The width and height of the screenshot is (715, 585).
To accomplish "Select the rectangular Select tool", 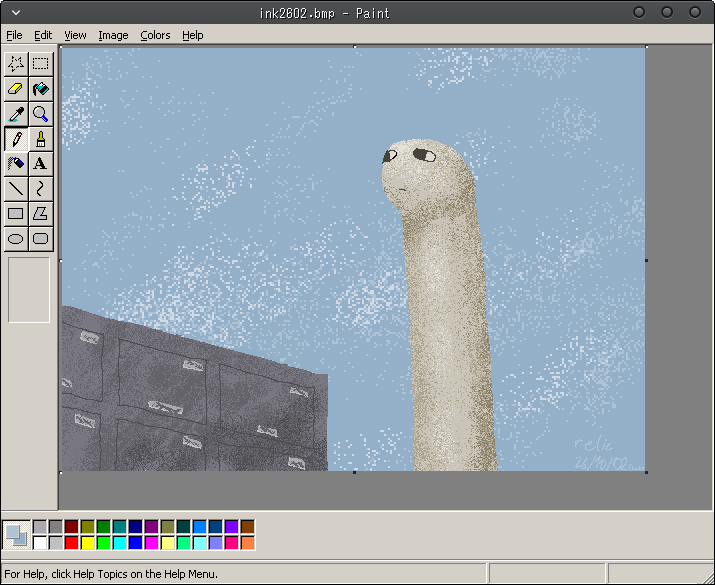I will click(41, 63).
